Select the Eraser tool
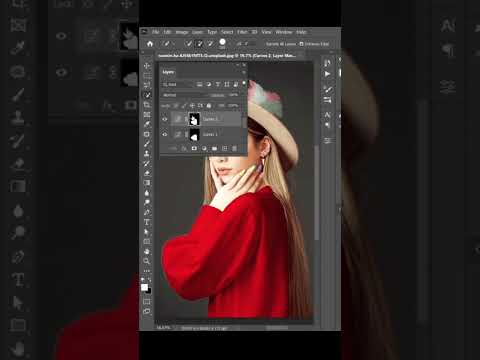 pos(147,173)
